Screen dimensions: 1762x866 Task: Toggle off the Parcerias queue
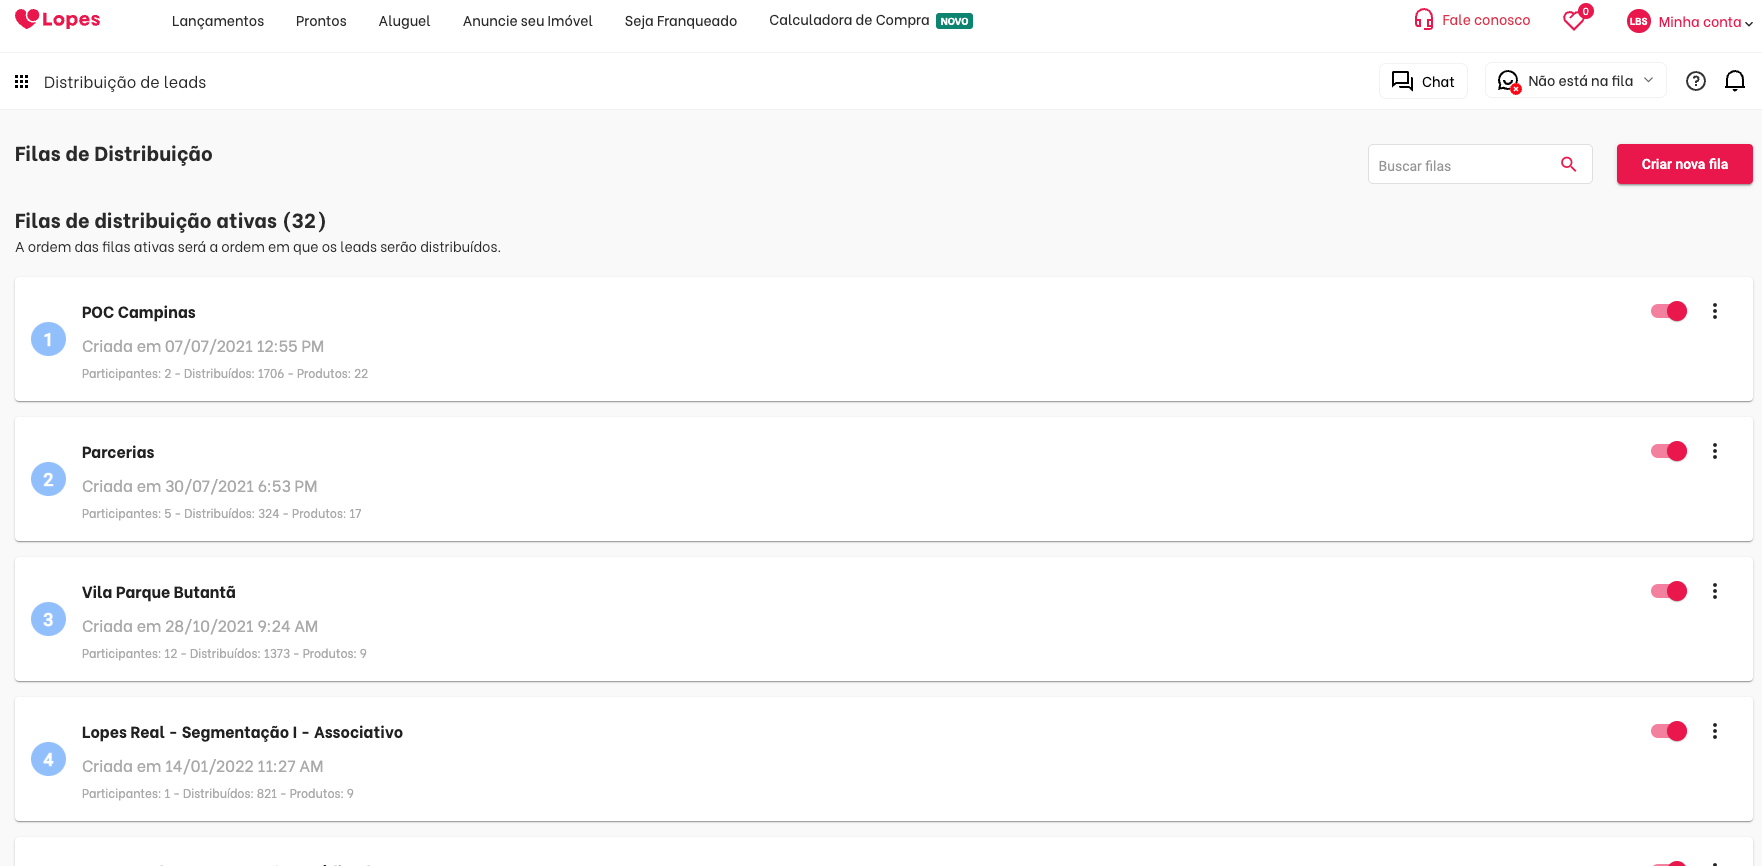[x=1669, y=451]
